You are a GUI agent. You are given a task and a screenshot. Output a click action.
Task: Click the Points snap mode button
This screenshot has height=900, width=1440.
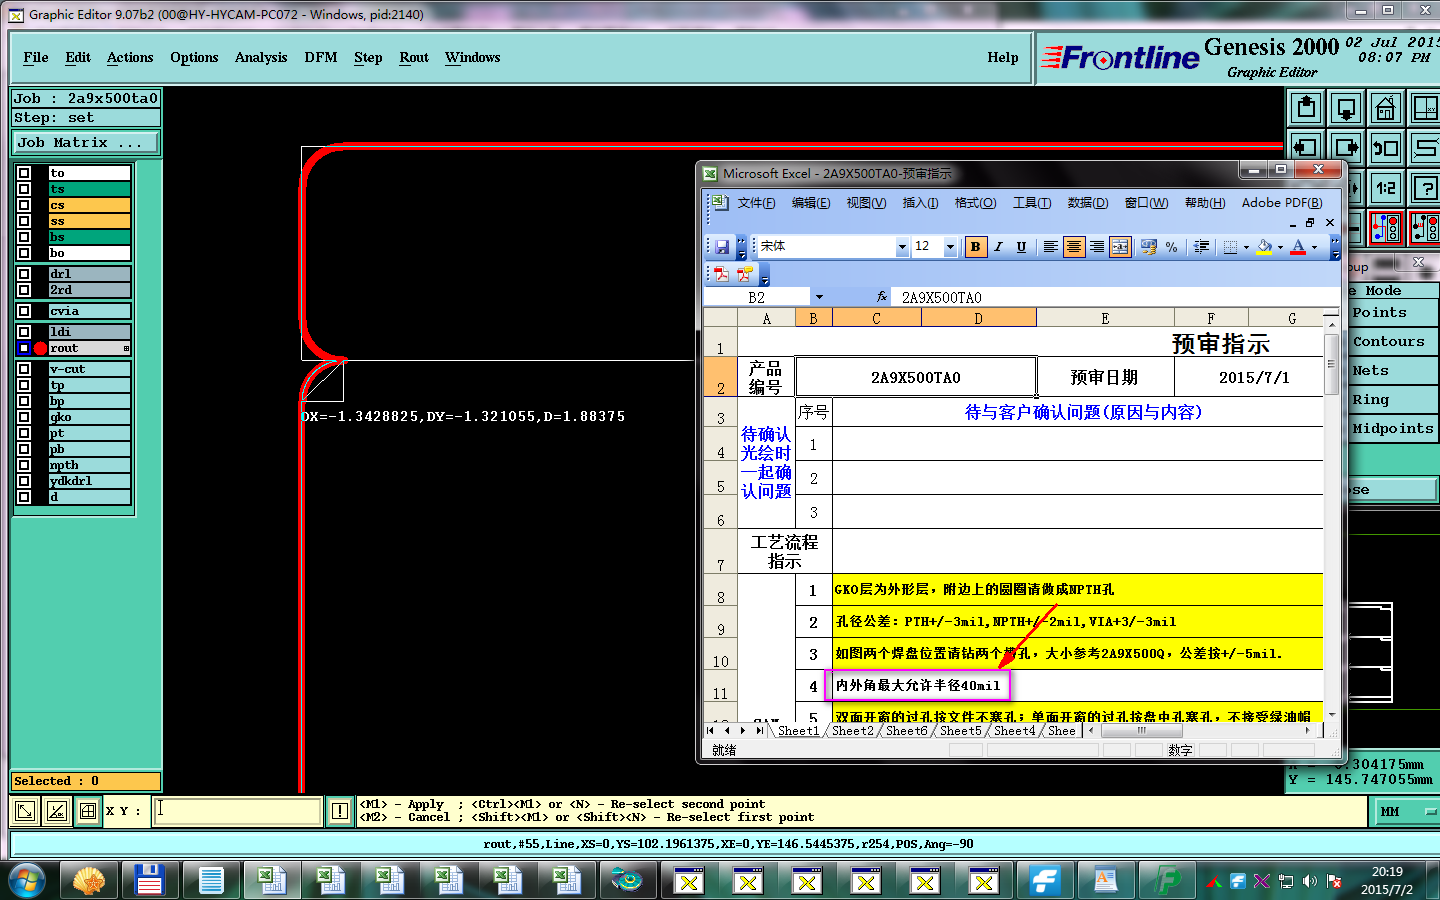1392,313
